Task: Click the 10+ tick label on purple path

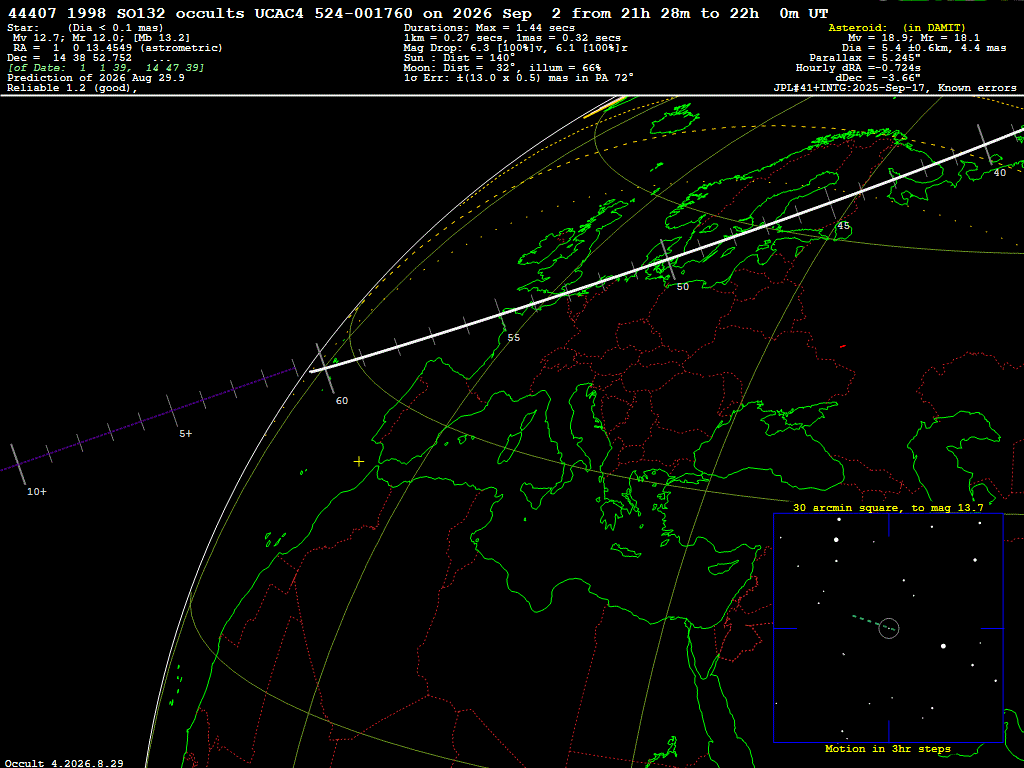Action: coord(37,492)
